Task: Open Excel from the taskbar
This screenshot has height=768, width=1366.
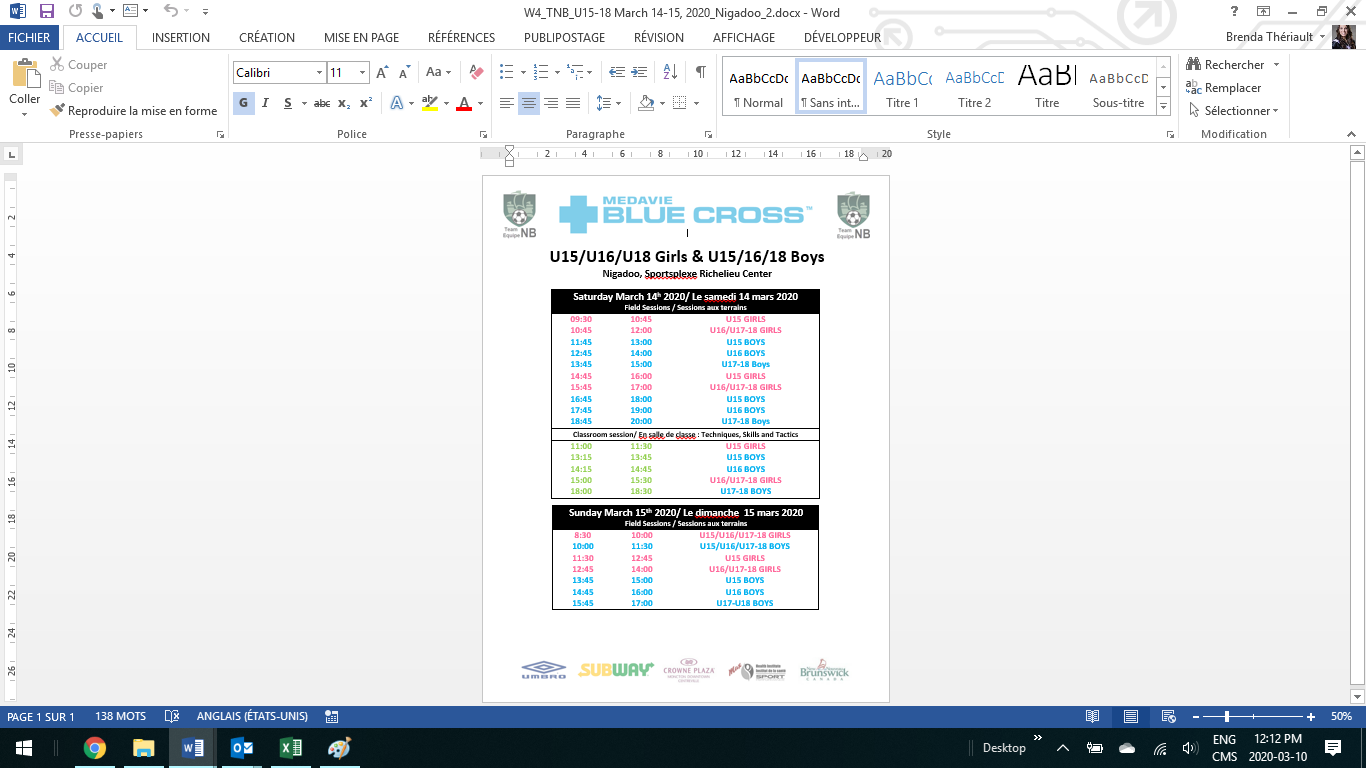Action: [290, 748]
